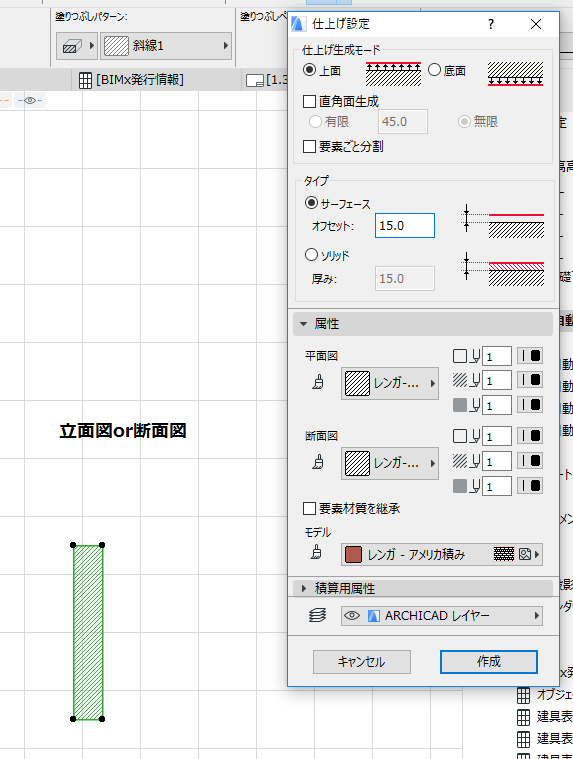Image resolution: width=573 pixels, height=759 pixels.
Task: Click the モデル paintbrush icon
Action: coord(317,552)
